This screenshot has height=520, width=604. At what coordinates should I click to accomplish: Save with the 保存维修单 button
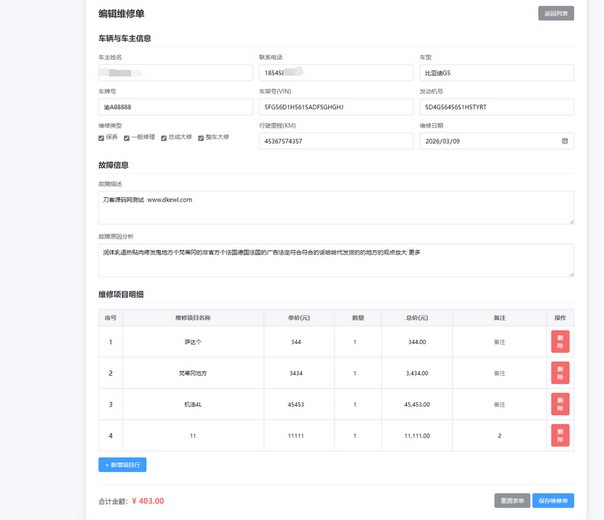coord(553,500)
